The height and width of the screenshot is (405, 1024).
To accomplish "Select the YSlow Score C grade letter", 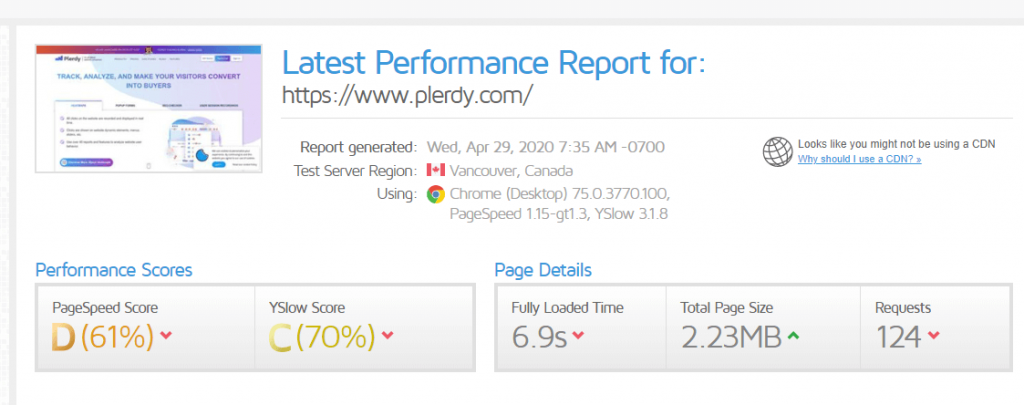I will pyautogui.click(x=281, y=337).
